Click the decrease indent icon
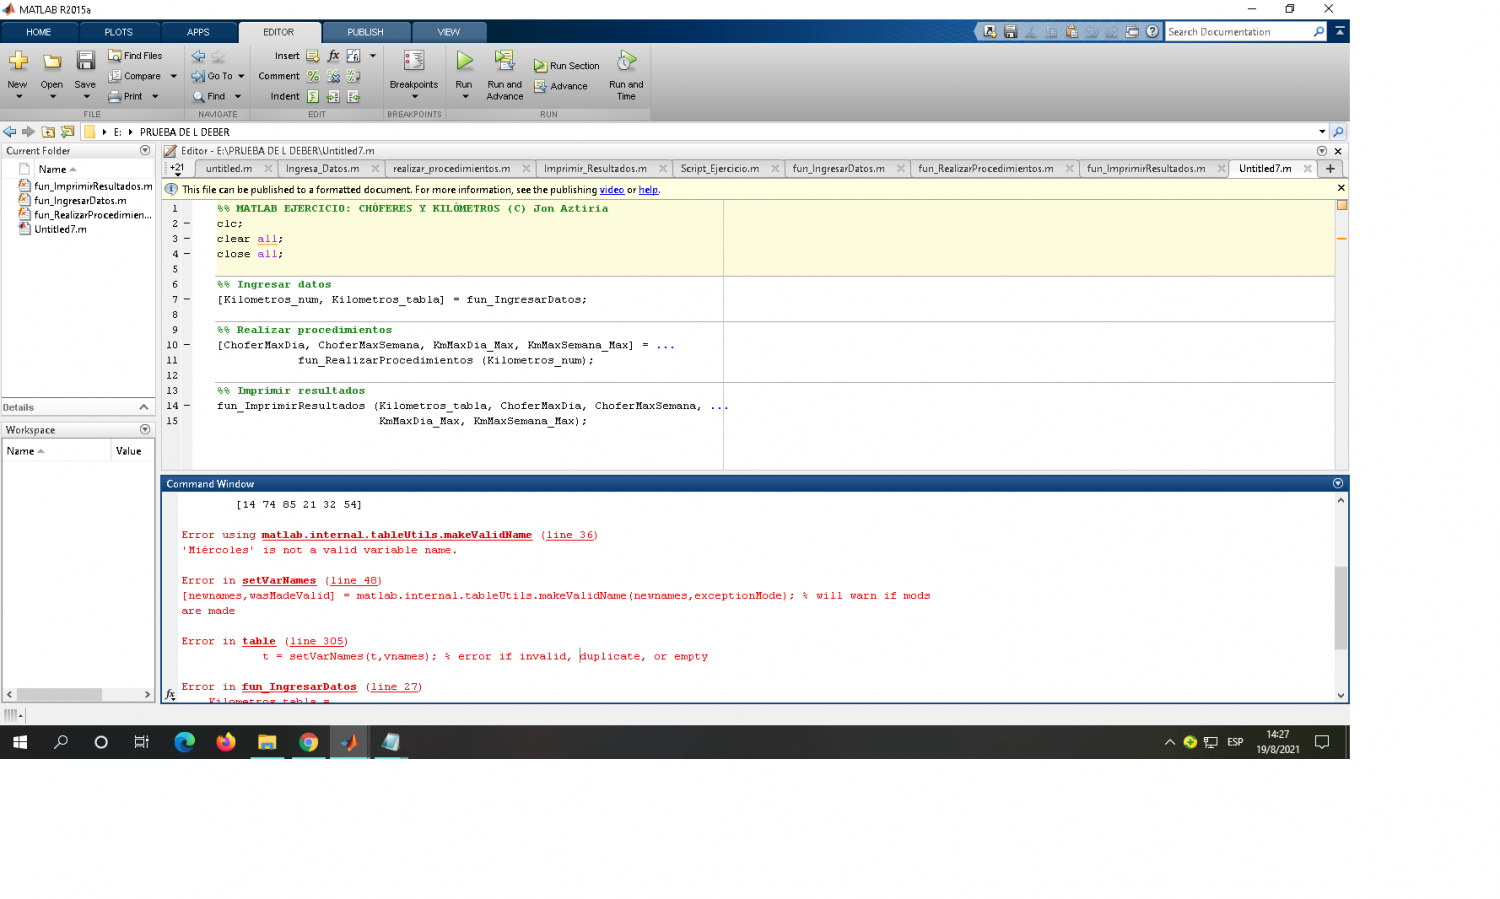Image resolution: width=1500 pixels, height=899 pixels. click(x=353, y=97)
